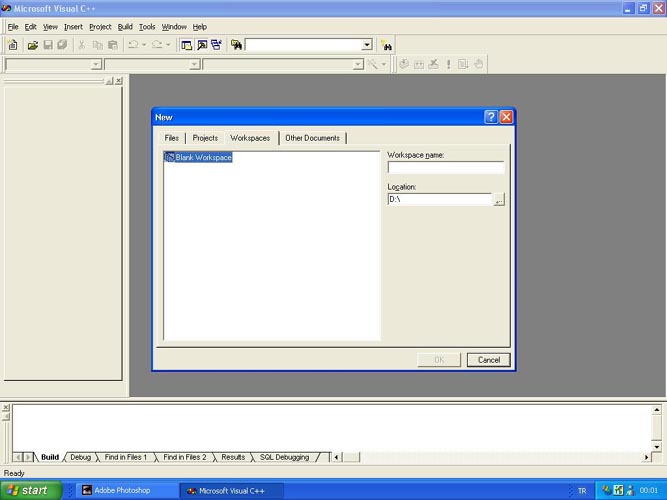The height and width of the screenshot is (500, 667).
Task: Click the Go debug icon
Action: [463, 64]
